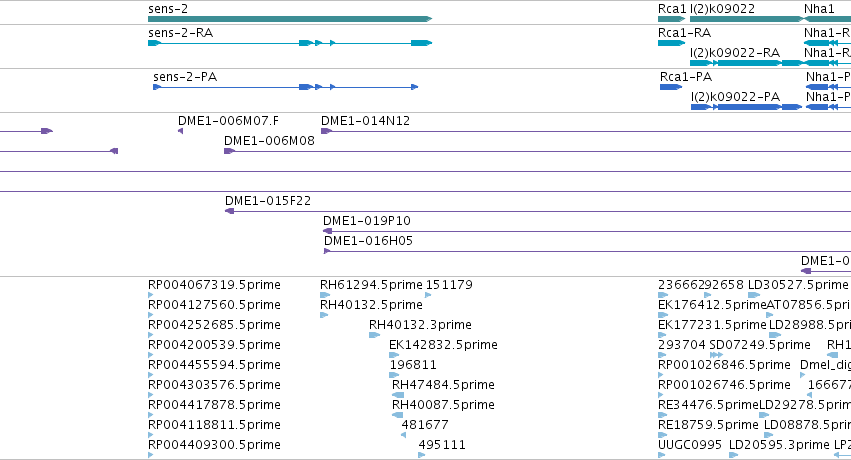Select the DME1-016H05 clone marker

click(x=327, y=251)
